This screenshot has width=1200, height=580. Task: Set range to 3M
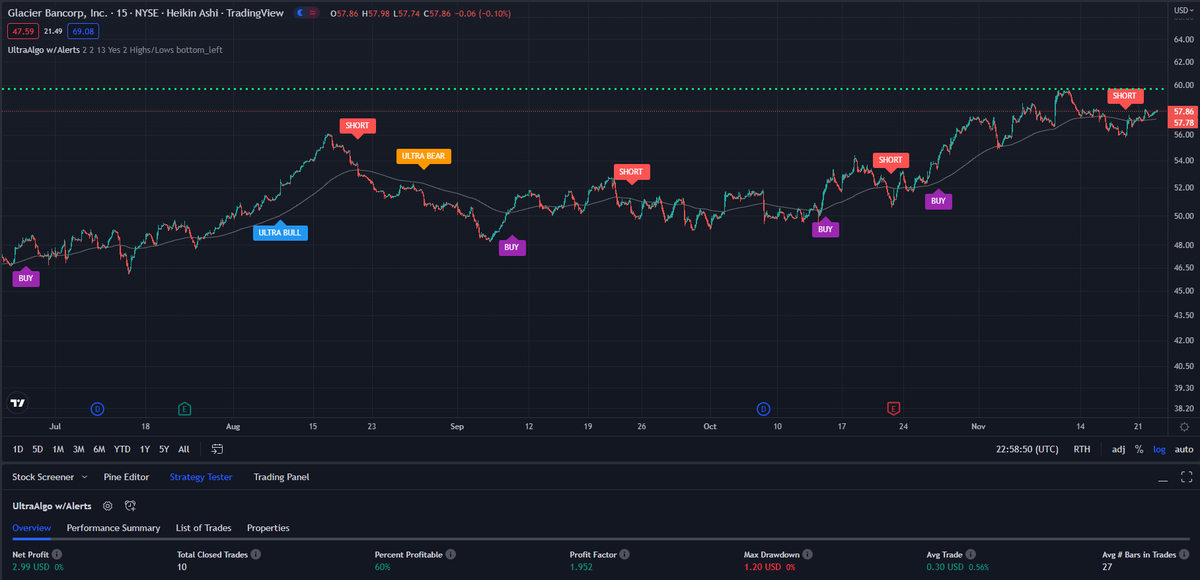[78, 450]
